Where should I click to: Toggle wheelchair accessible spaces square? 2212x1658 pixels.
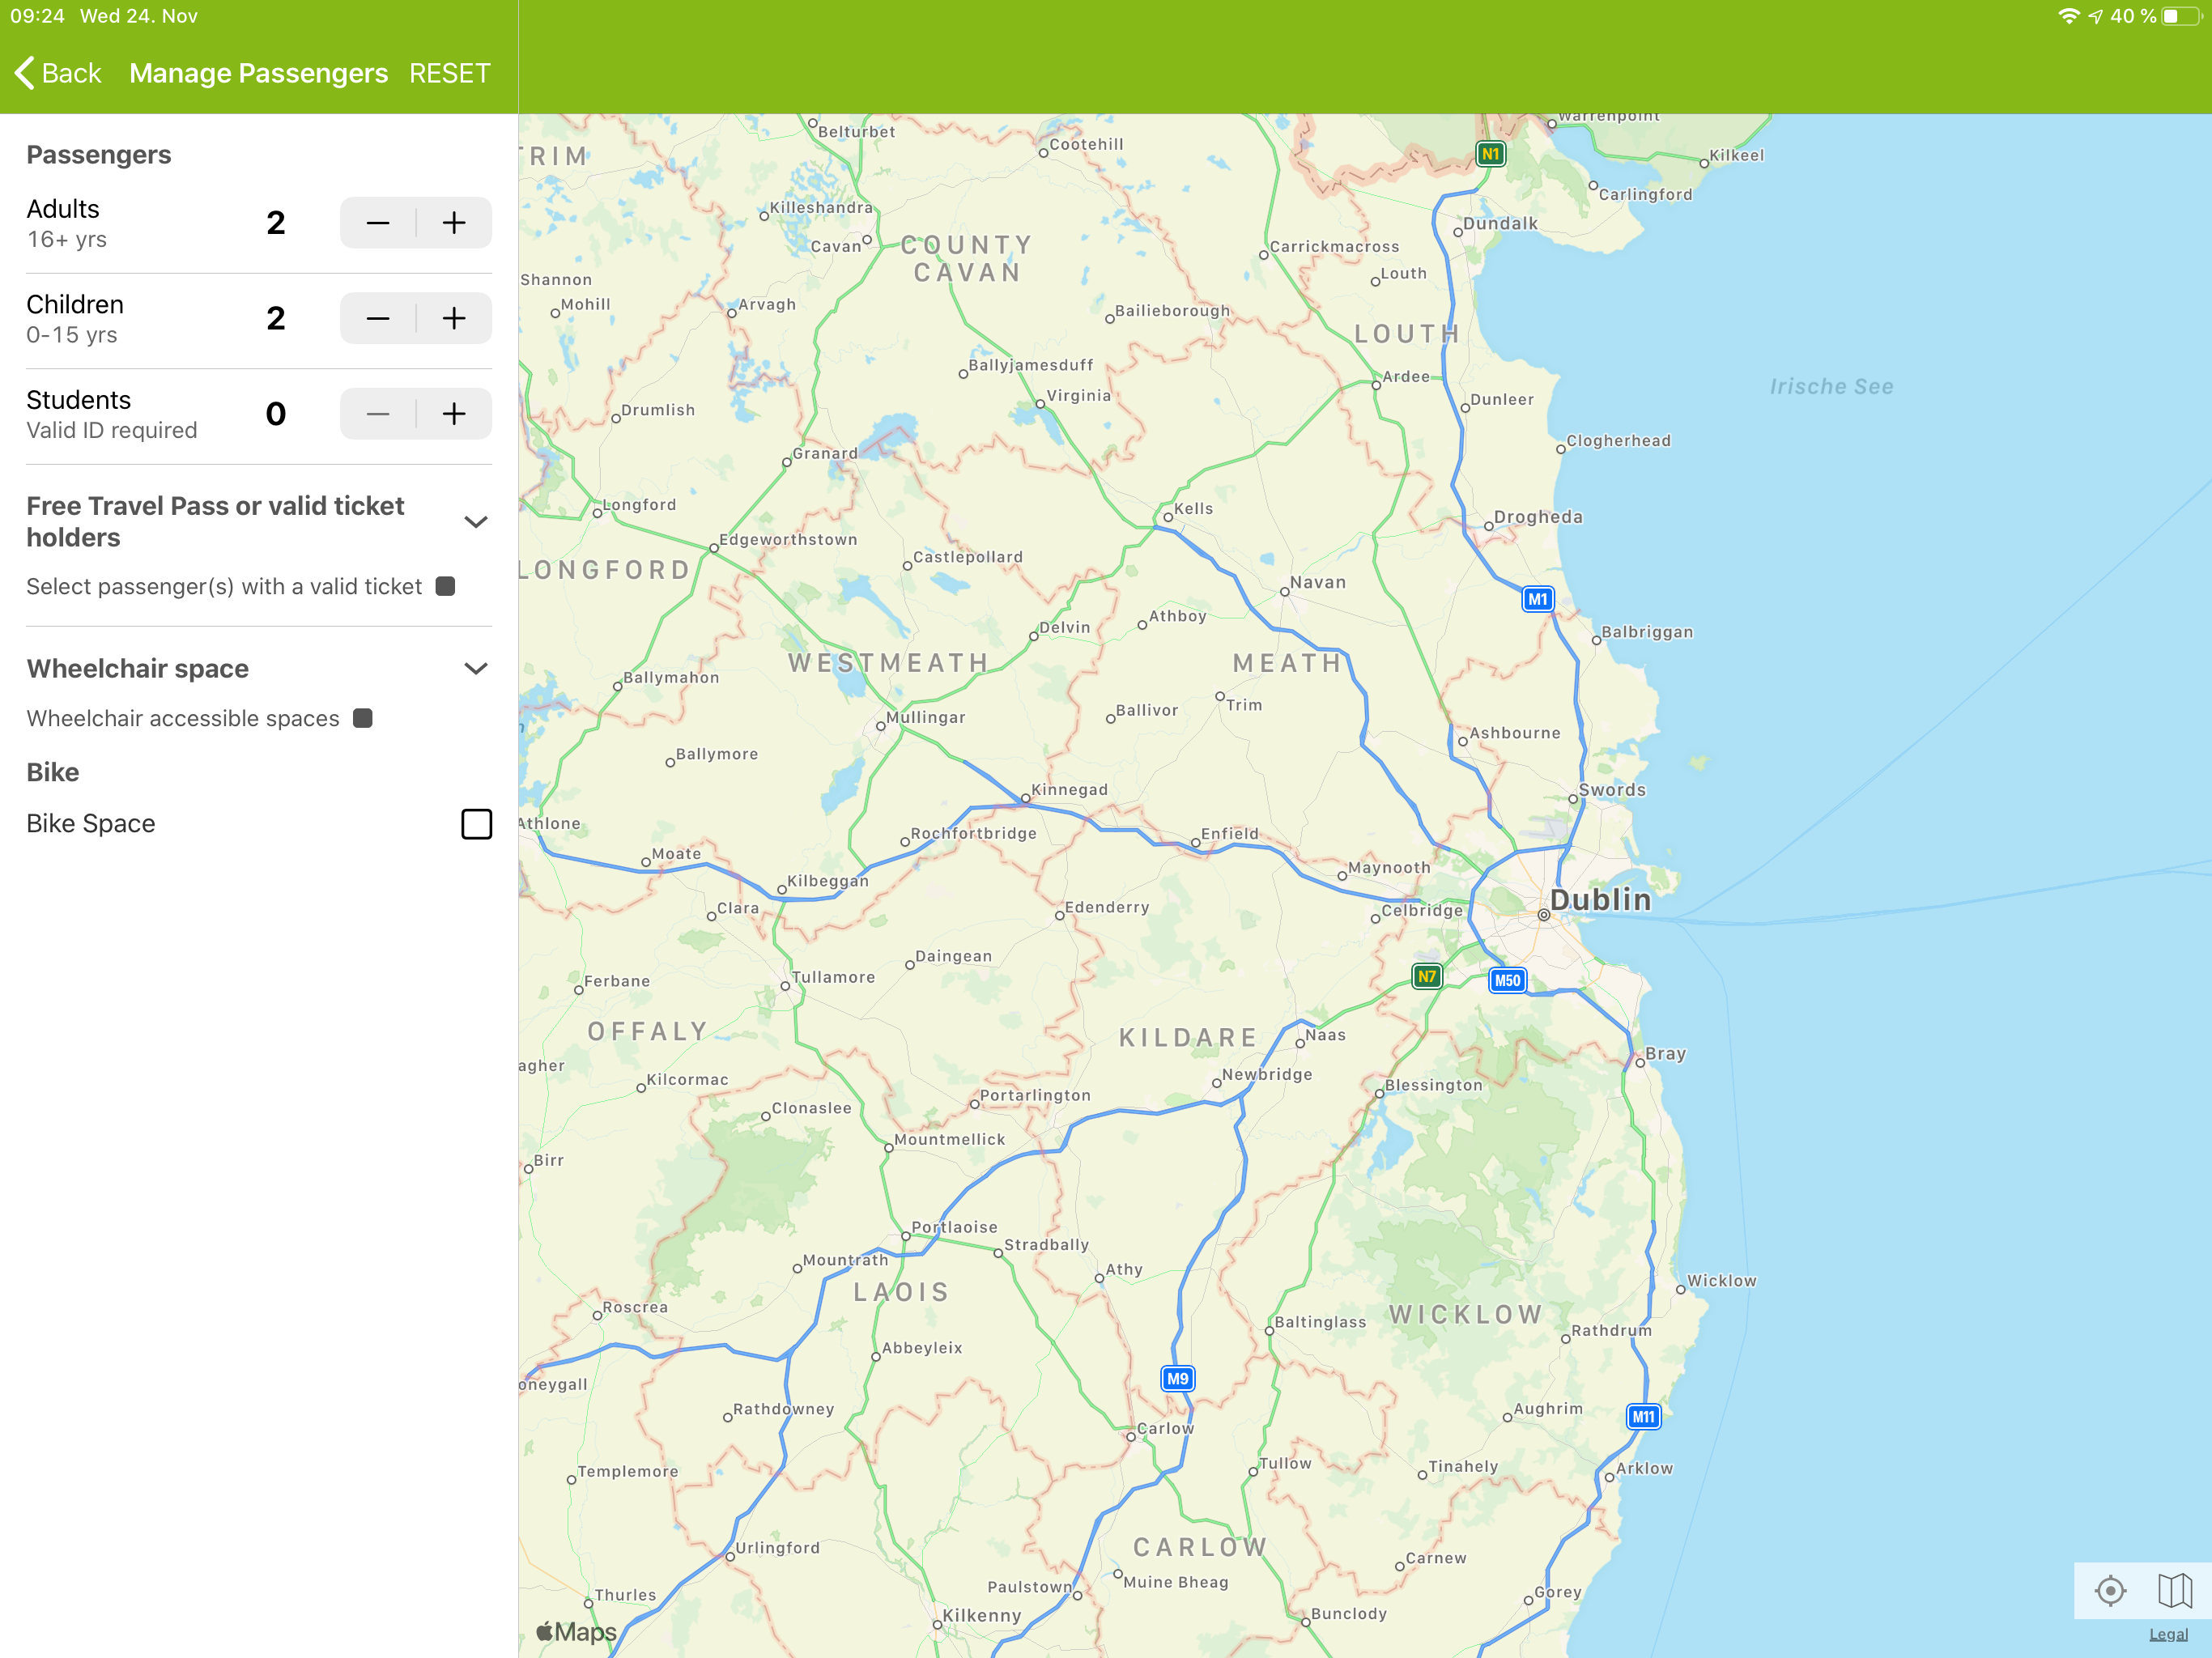(x=363, y=719)
